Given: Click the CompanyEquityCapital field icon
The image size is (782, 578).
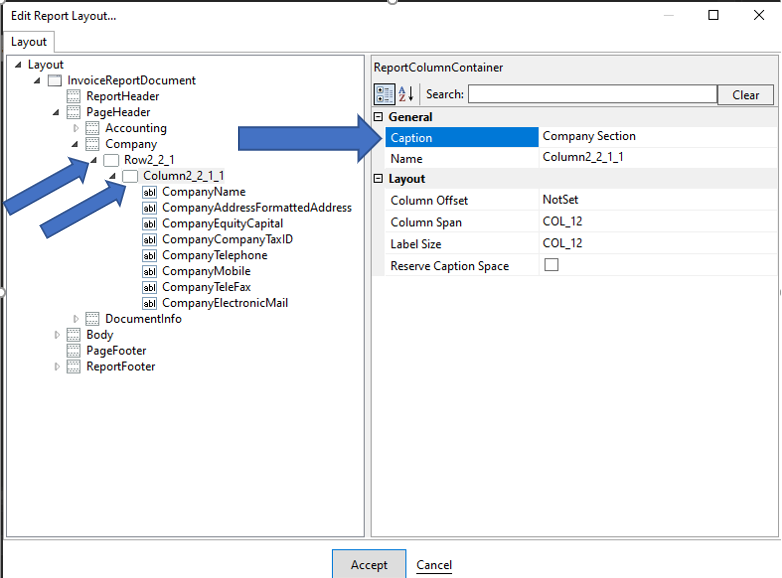Looking at the screenshot, I should coord(149,224).
